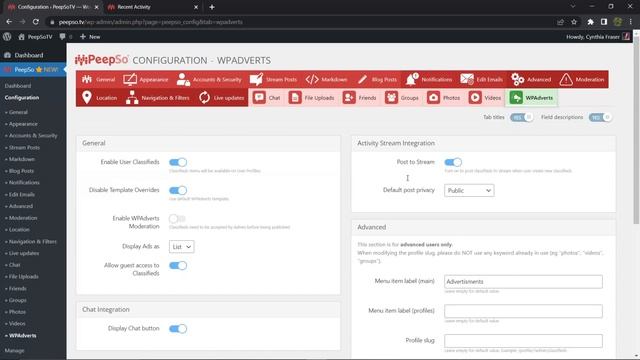Reload the page with browser refresh

point(36,22)
